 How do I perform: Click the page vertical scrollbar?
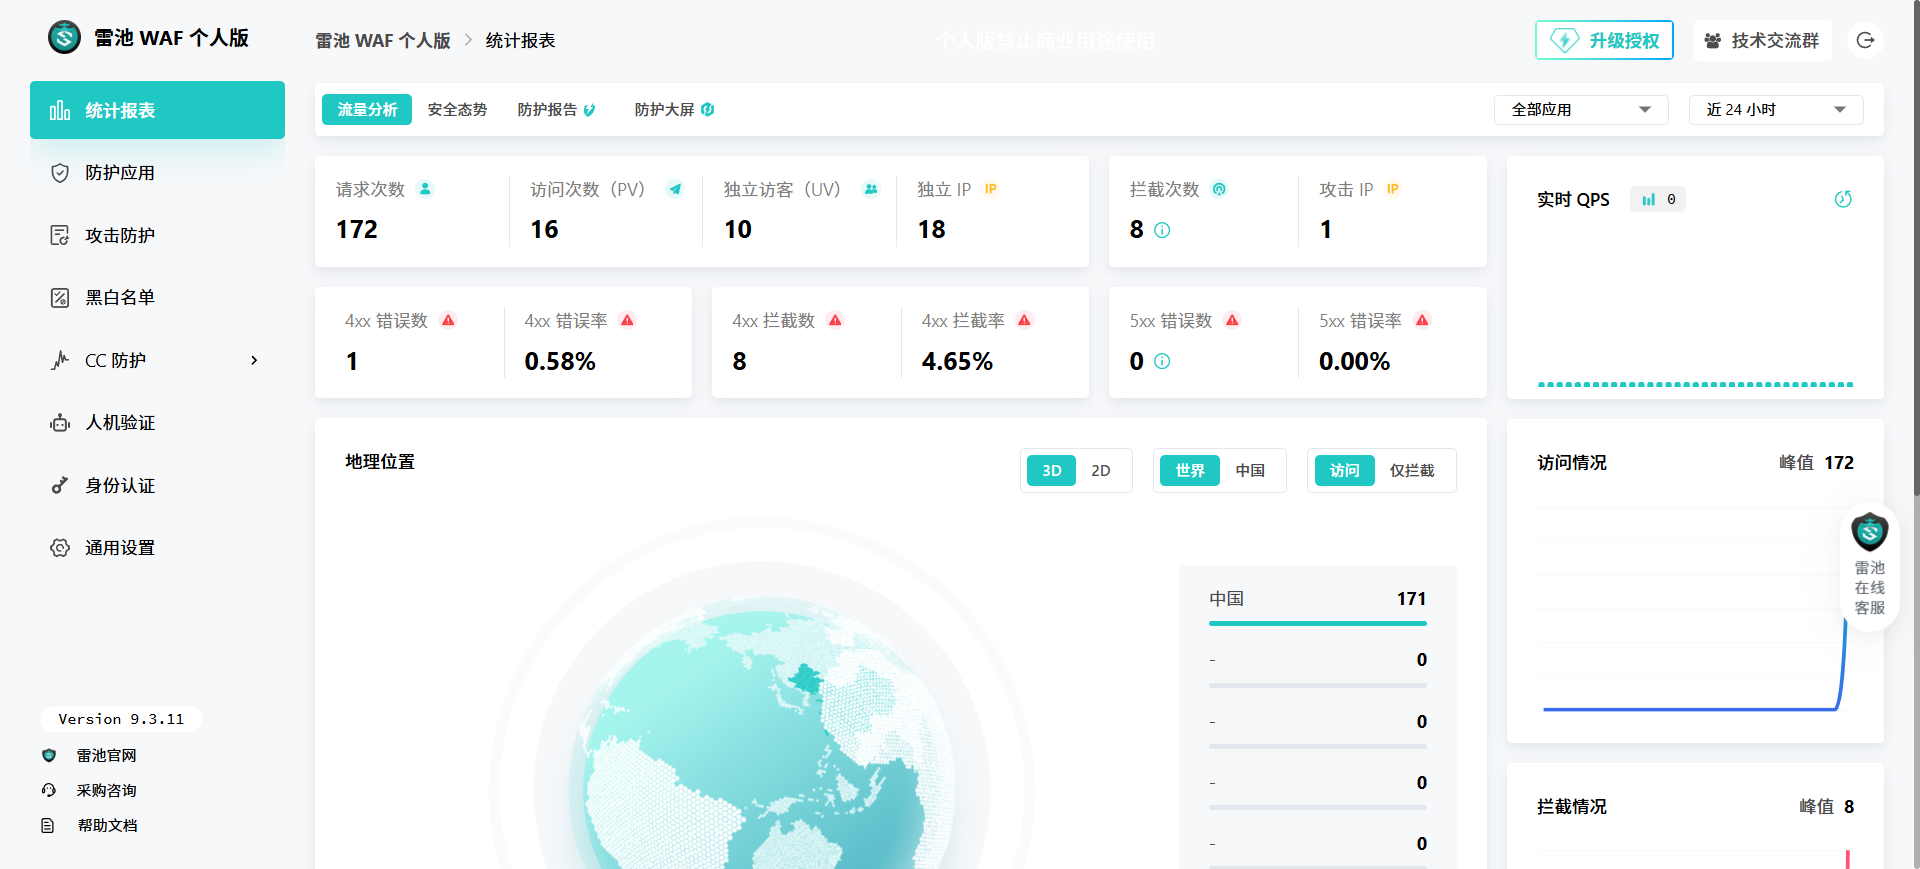point(1915,250)
